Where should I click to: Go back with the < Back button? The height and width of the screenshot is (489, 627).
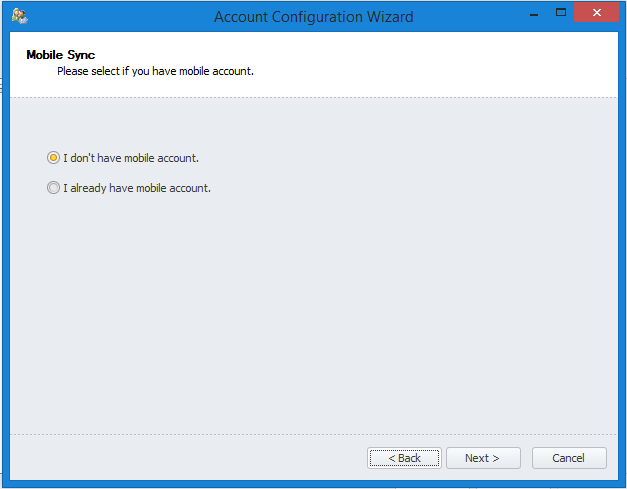click(x=404, y=458)
